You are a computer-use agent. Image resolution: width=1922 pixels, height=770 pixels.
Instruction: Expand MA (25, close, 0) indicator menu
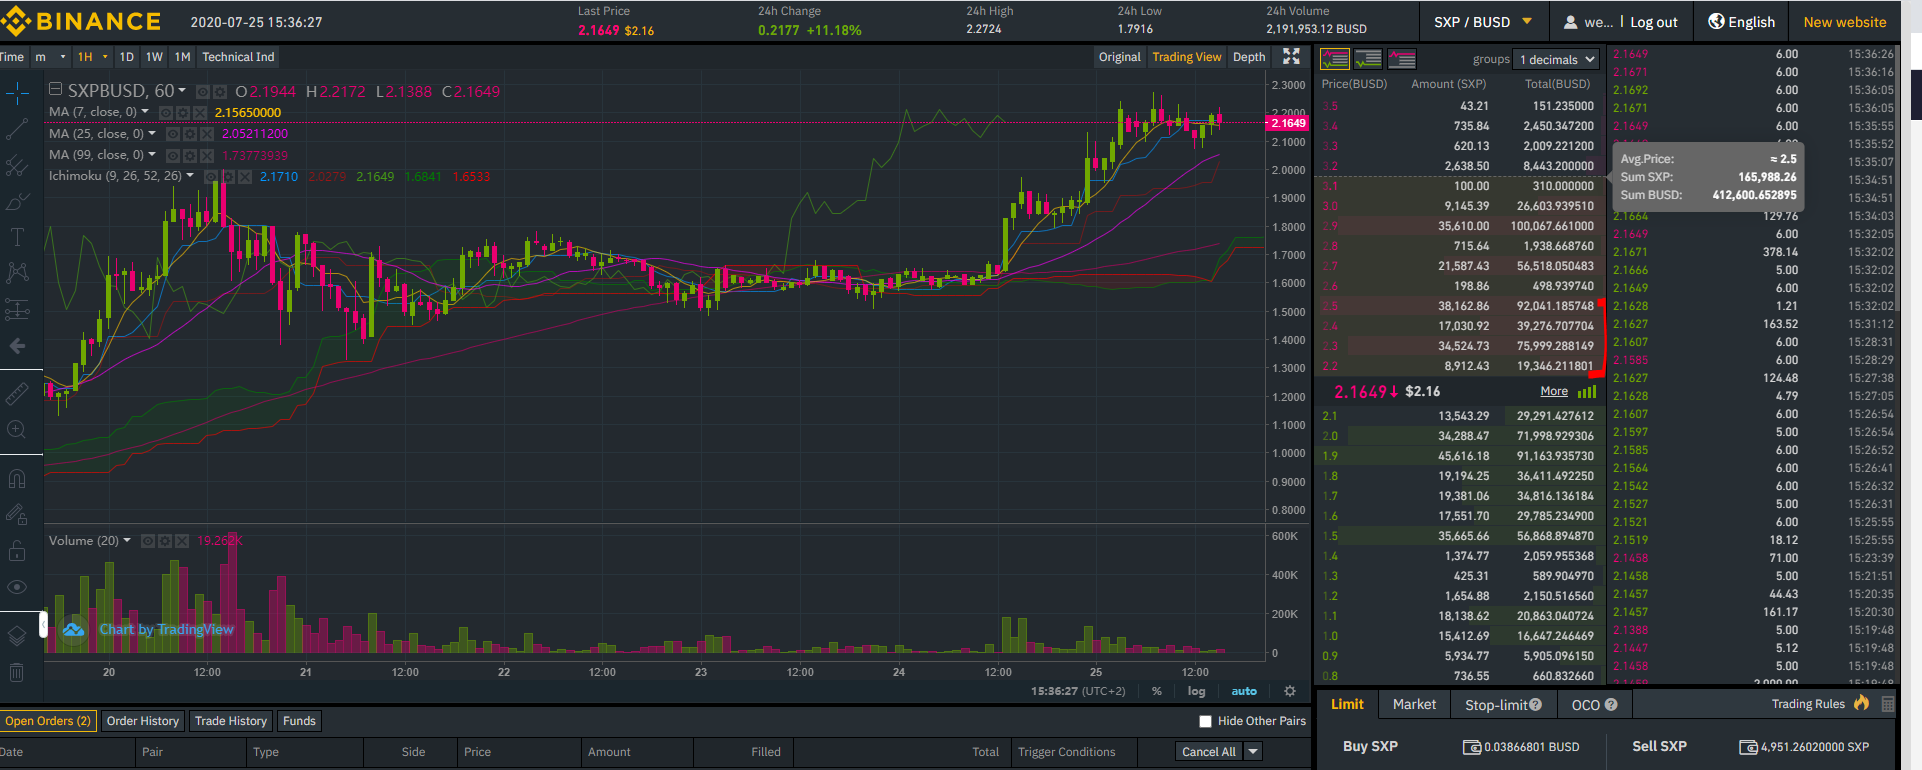152,133
